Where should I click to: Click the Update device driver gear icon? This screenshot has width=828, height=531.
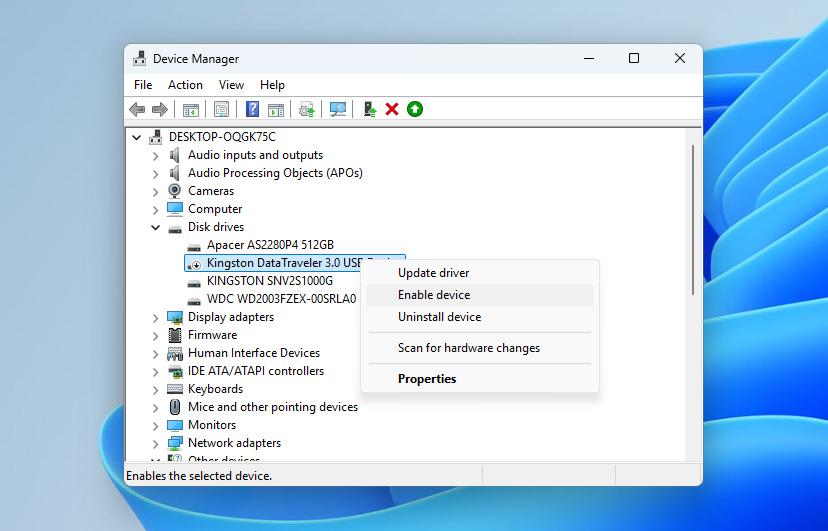[307, 110]
